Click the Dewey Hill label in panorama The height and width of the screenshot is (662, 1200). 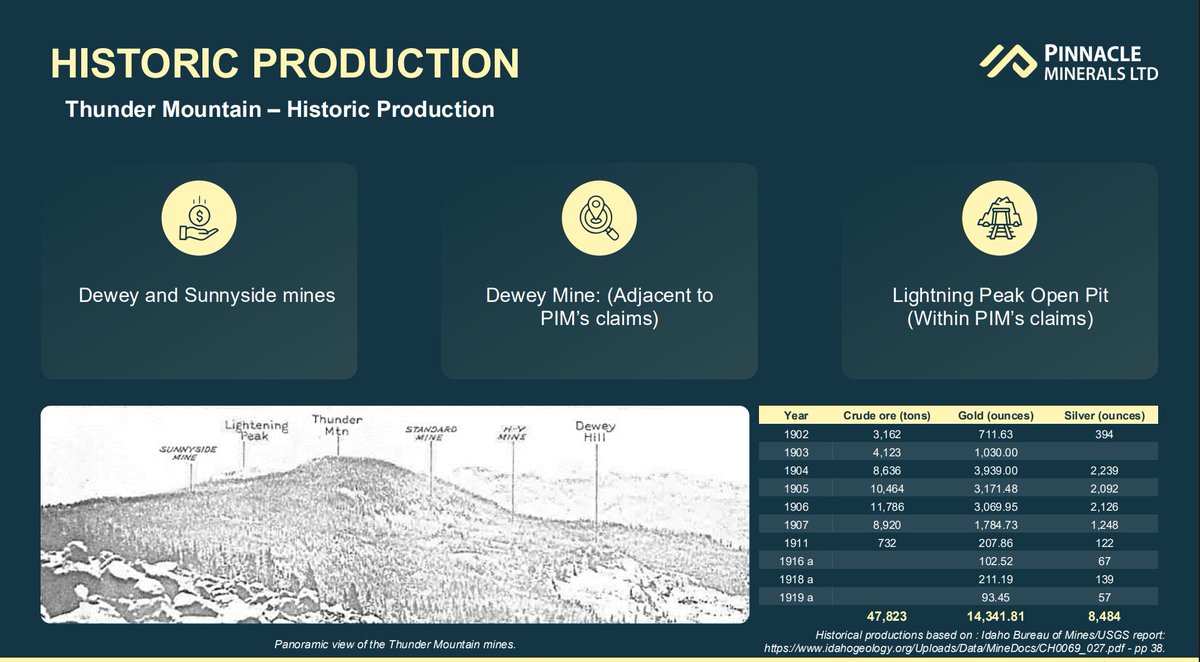595,432
